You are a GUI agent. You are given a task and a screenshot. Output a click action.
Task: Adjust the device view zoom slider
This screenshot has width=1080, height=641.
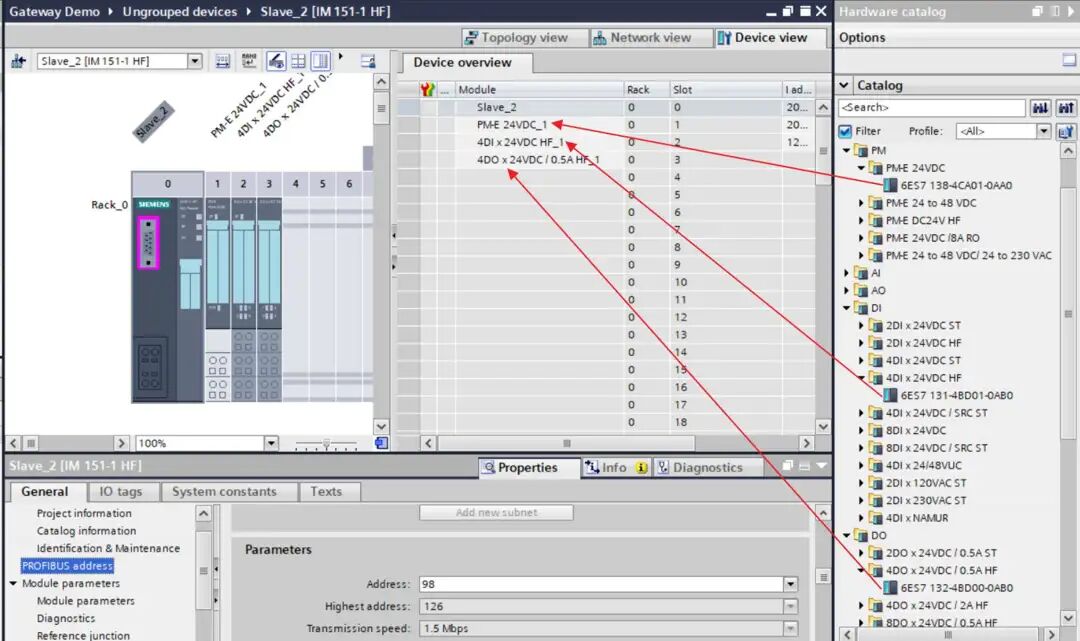[x=327, y=443]
